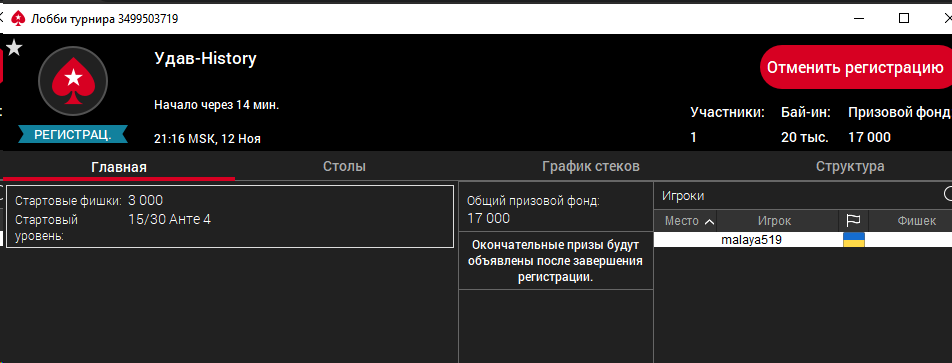Click the Стартовые фишки info box

230,217
